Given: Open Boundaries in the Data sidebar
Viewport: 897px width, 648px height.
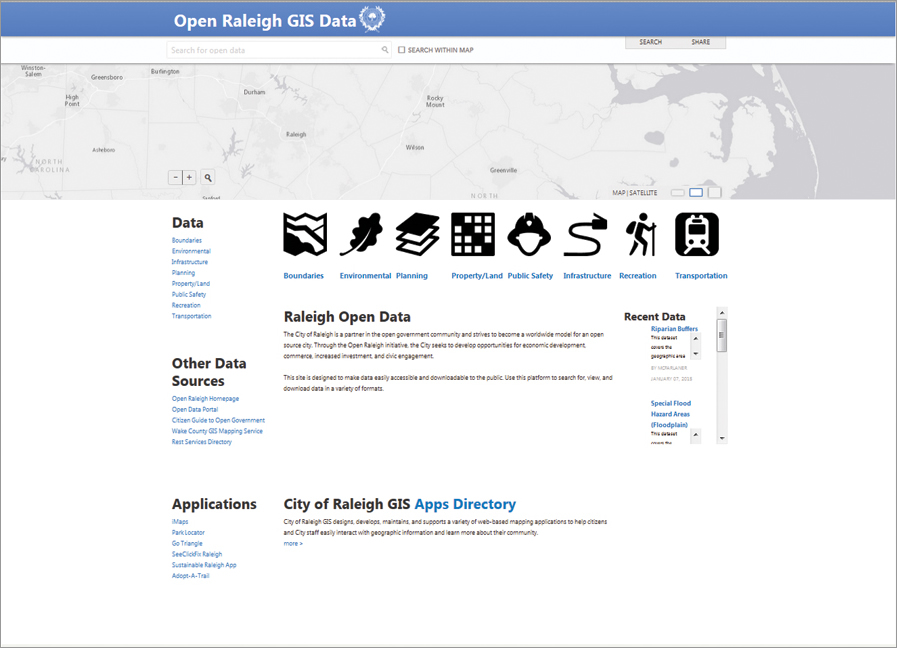Looking at the screenshot, I should point(186,240).
